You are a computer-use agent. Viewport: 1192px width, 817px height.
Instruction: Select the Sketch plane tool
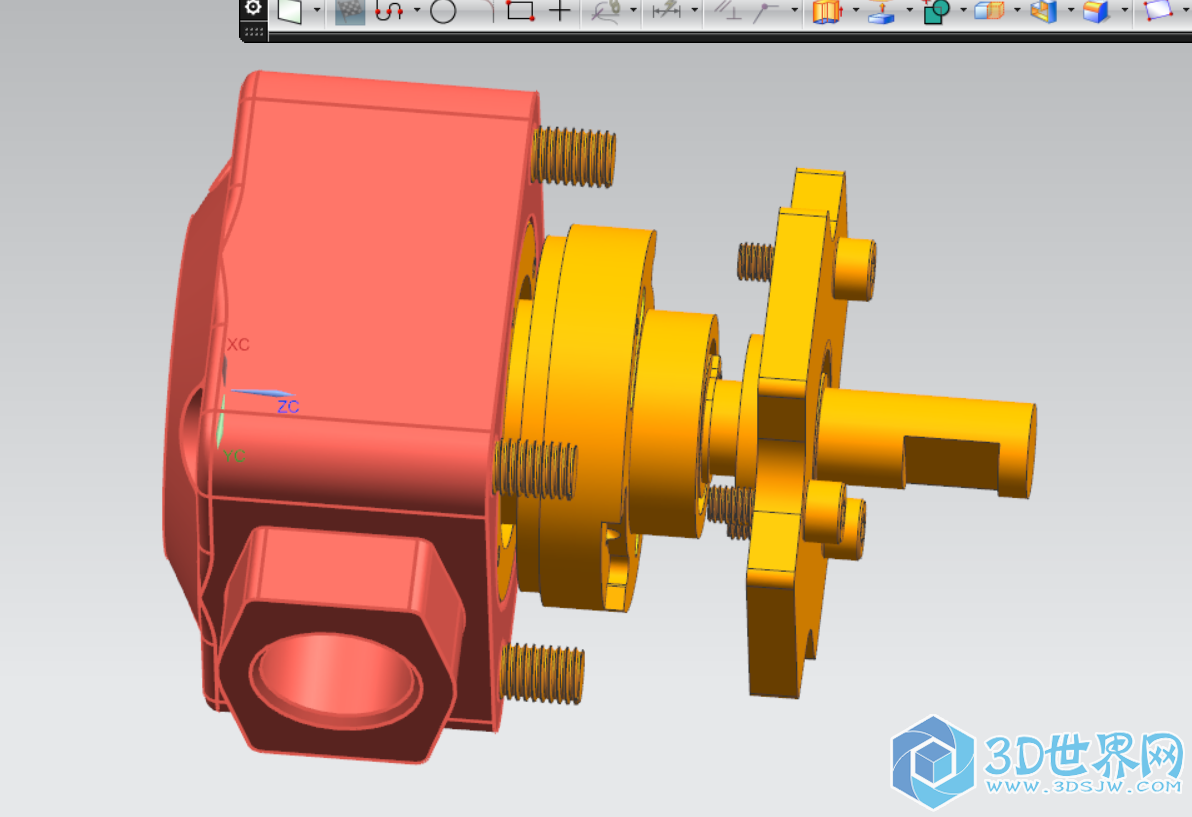pyautogui.click(x=290, y=11)
